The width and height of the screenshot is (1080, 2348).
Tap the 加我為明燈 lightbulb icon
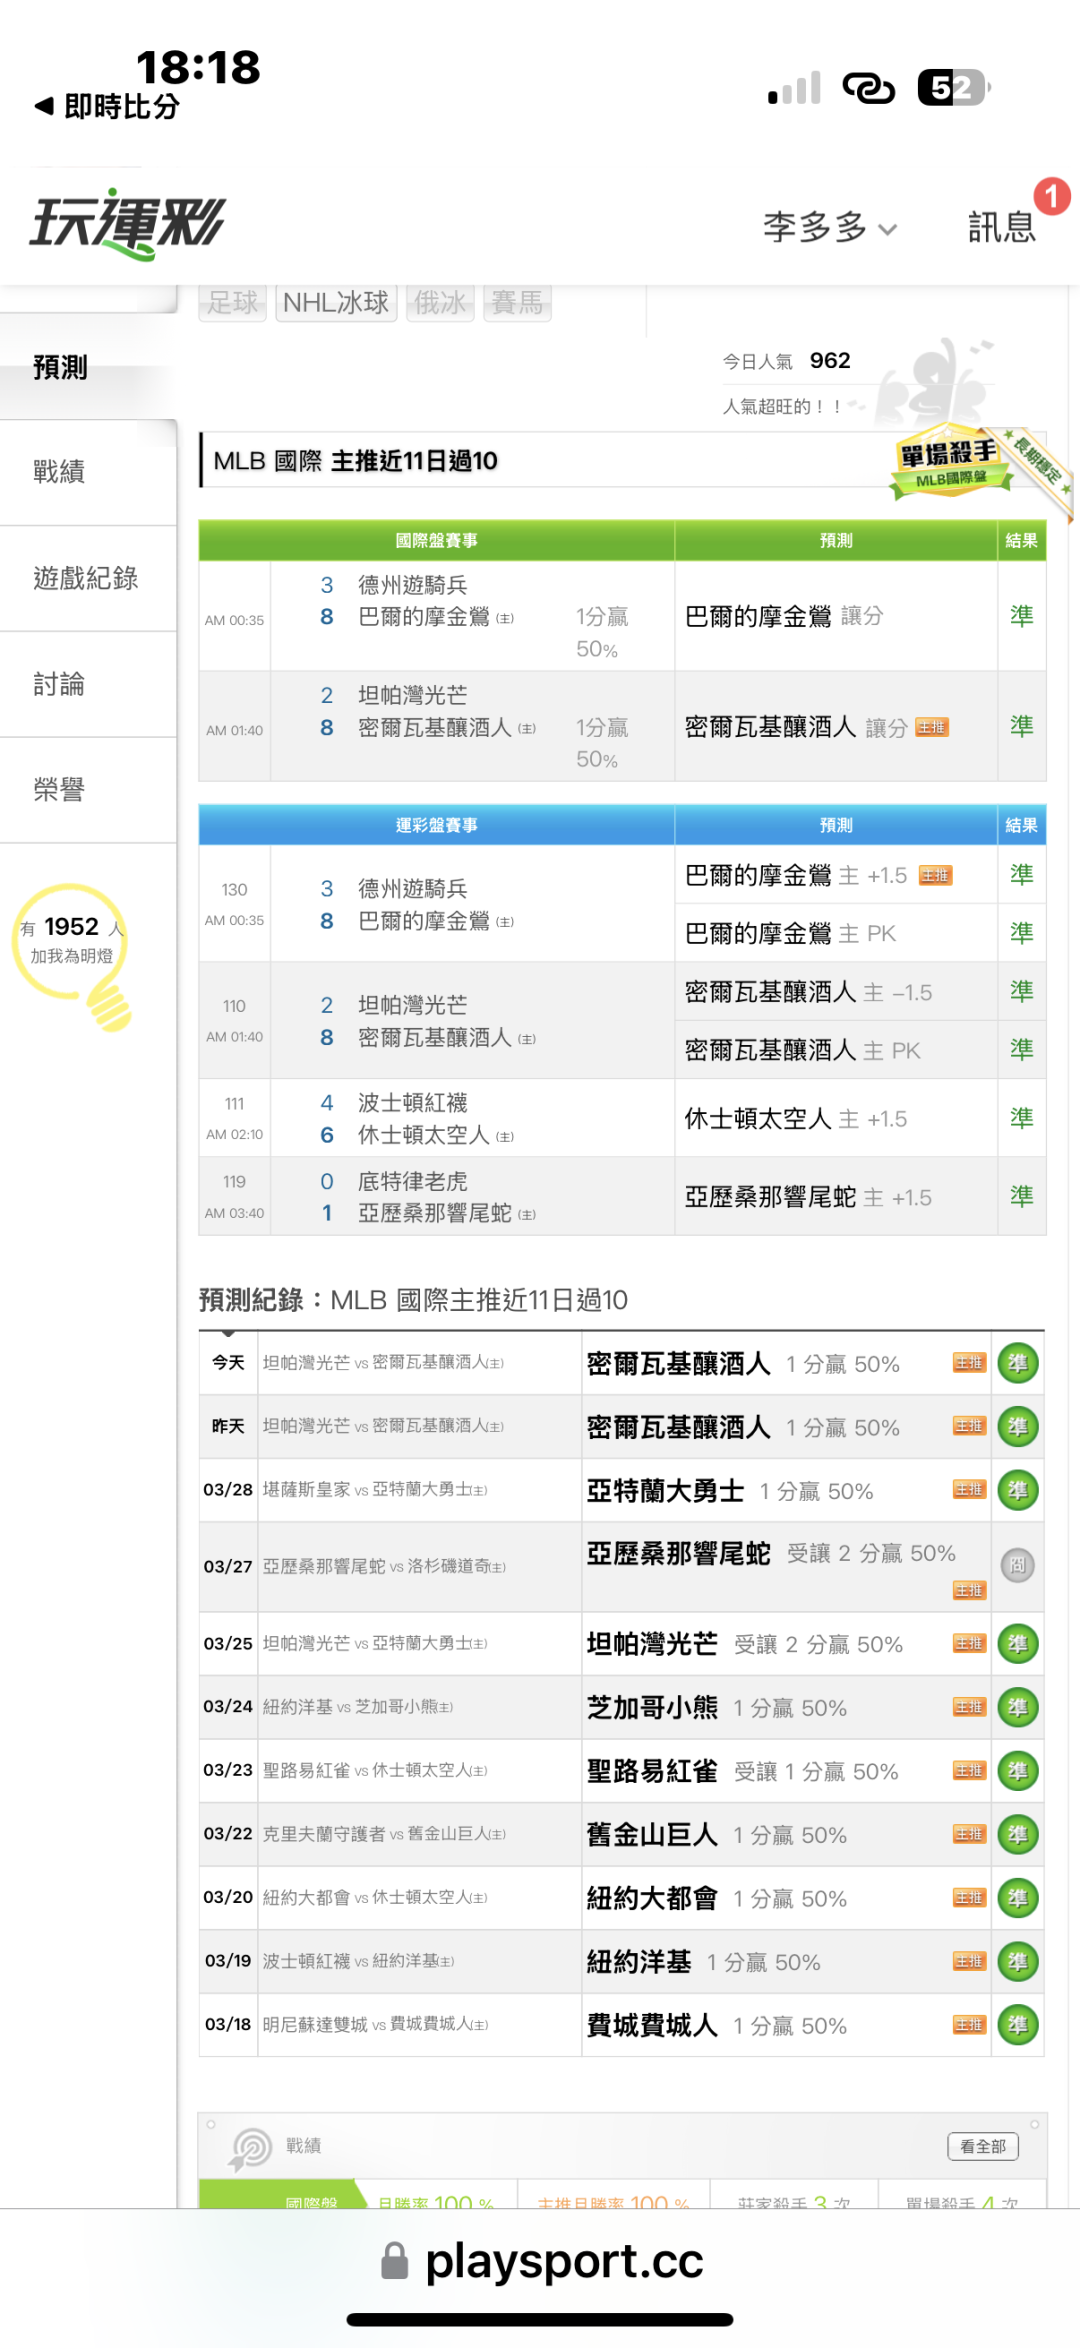coord(72,955)
